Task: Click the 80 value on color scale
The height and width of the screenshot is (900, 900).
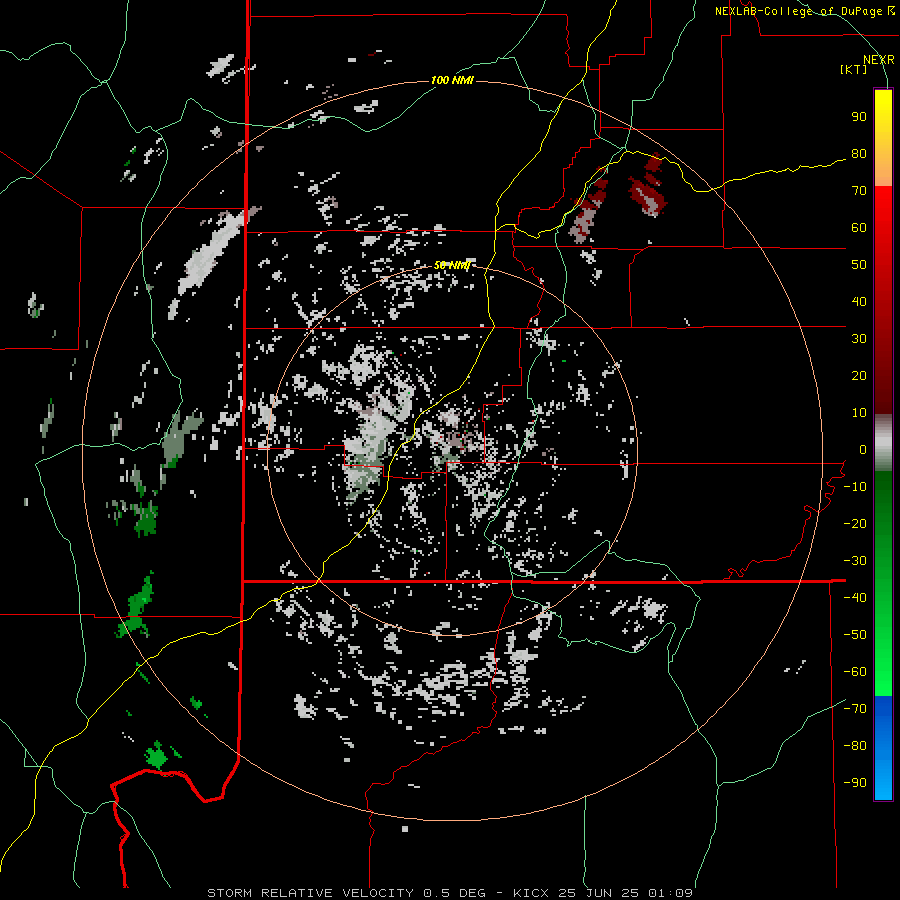Action: click(x=859, y=154)
